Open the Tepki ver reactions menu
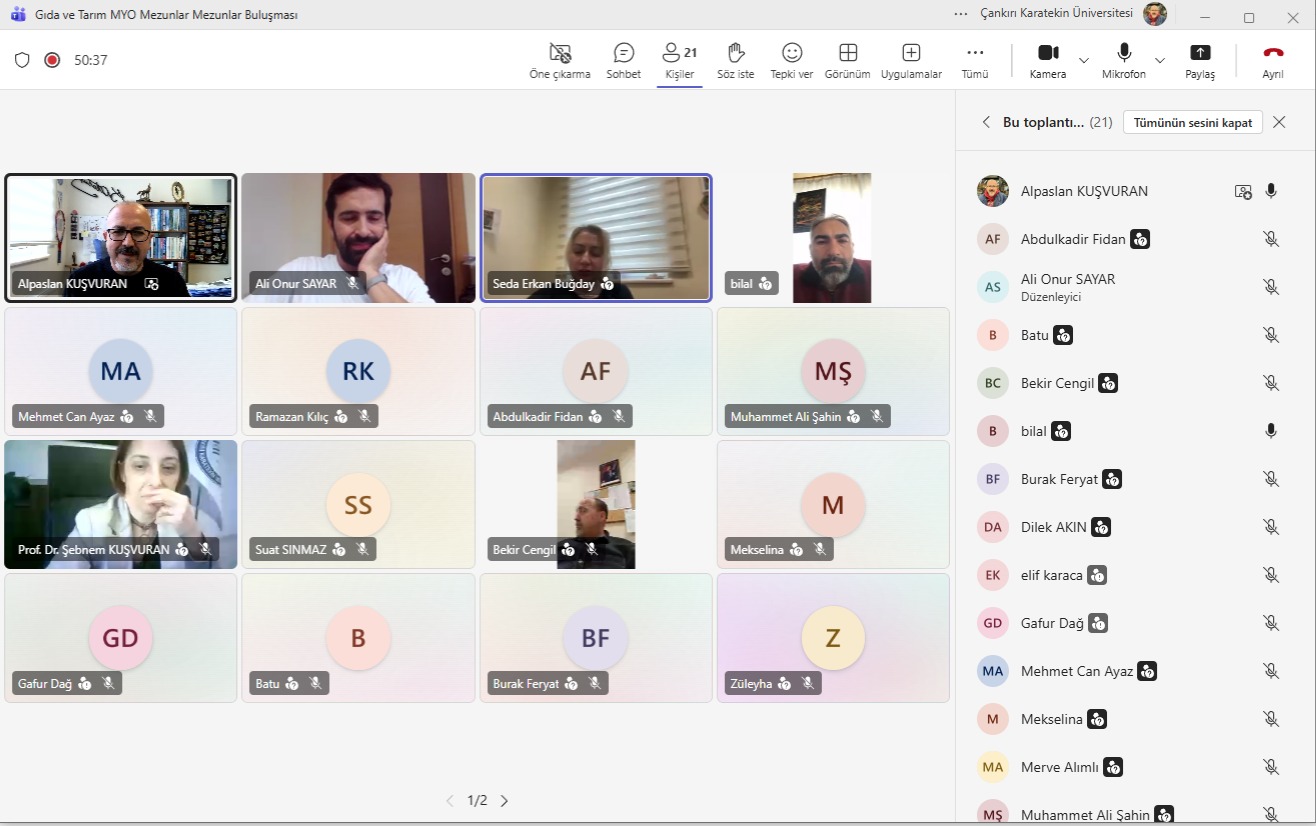Screen dimensions: 1316x826 point(791,60)
